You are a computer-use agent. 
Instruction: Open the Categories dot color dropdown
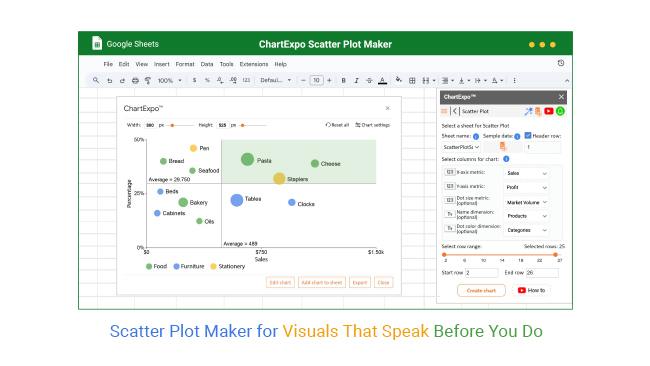[526, 230]
